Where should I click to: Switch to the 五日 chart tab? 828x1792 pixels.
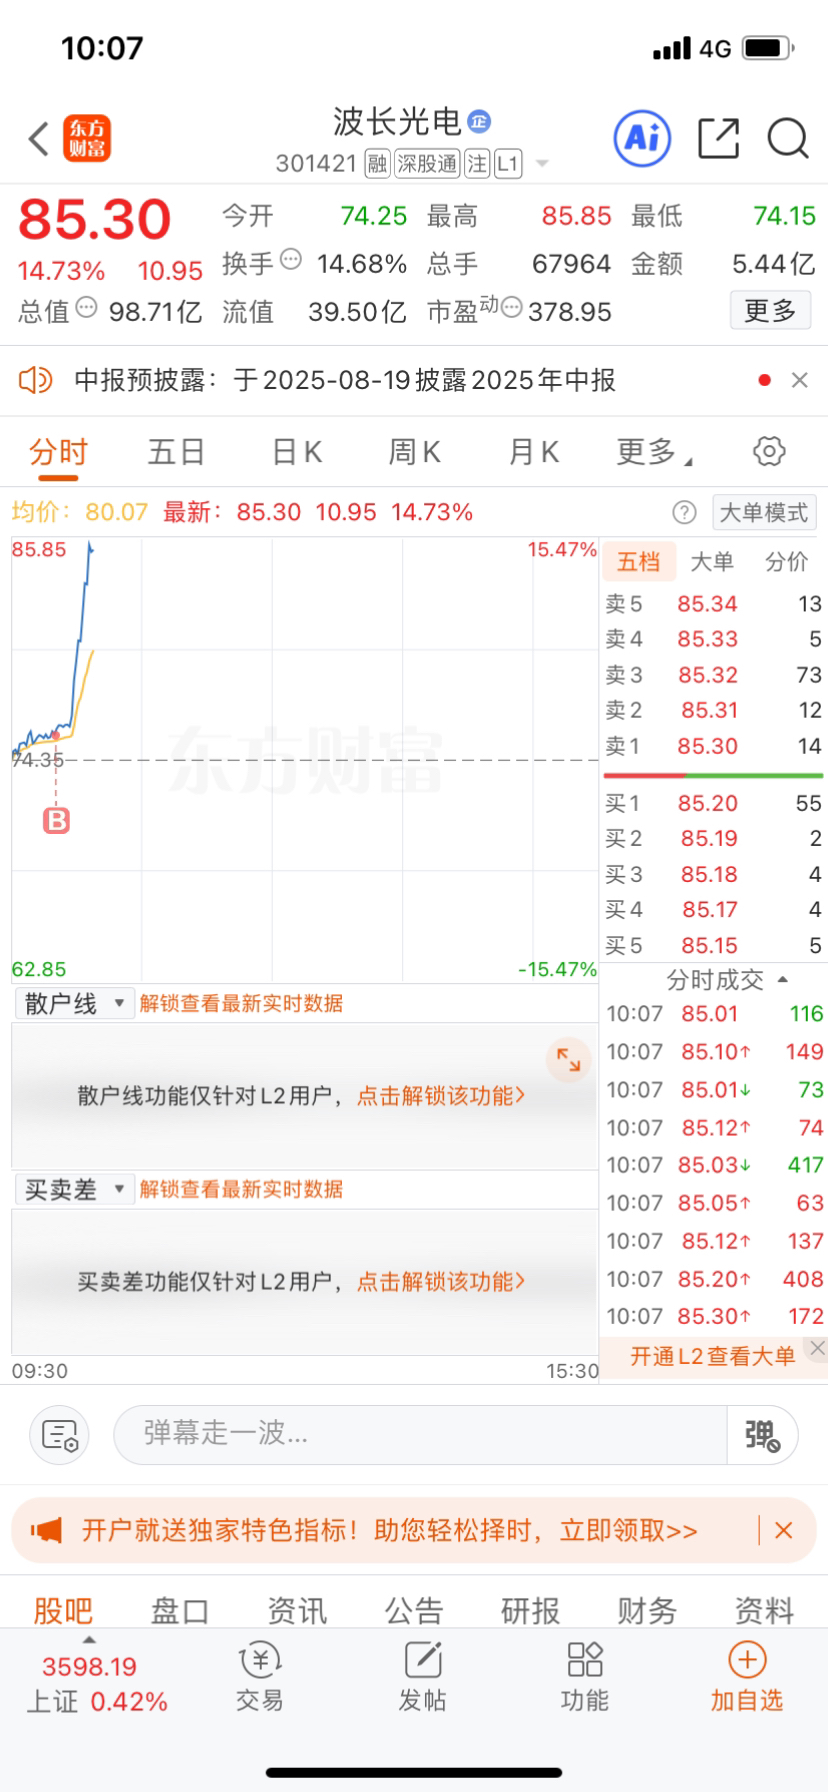coord(176,452)
